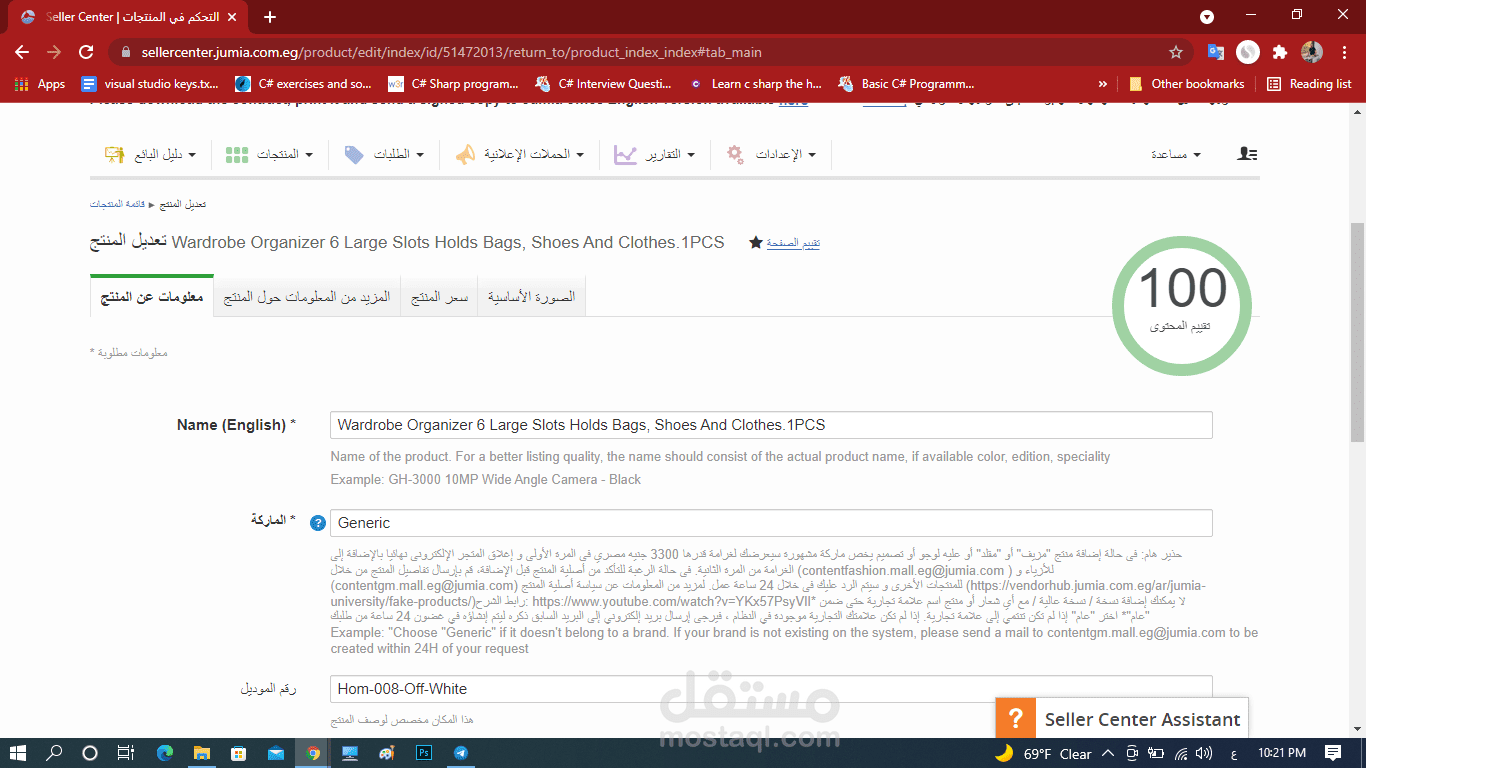Open the C# Interview Questions bookmark
This screenshot has width=1500, height=768.
604,84
